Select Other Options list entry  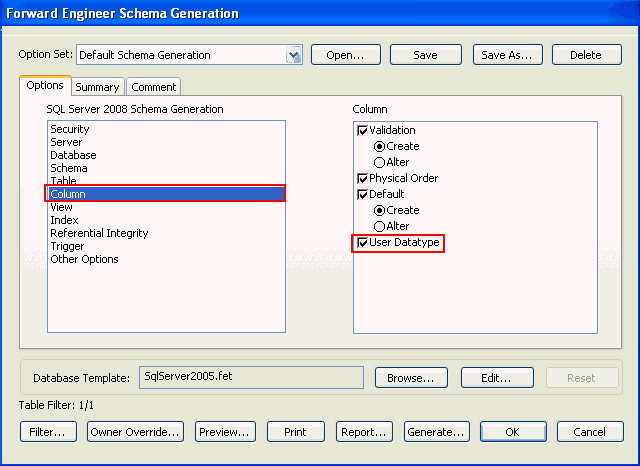[84, 259]
